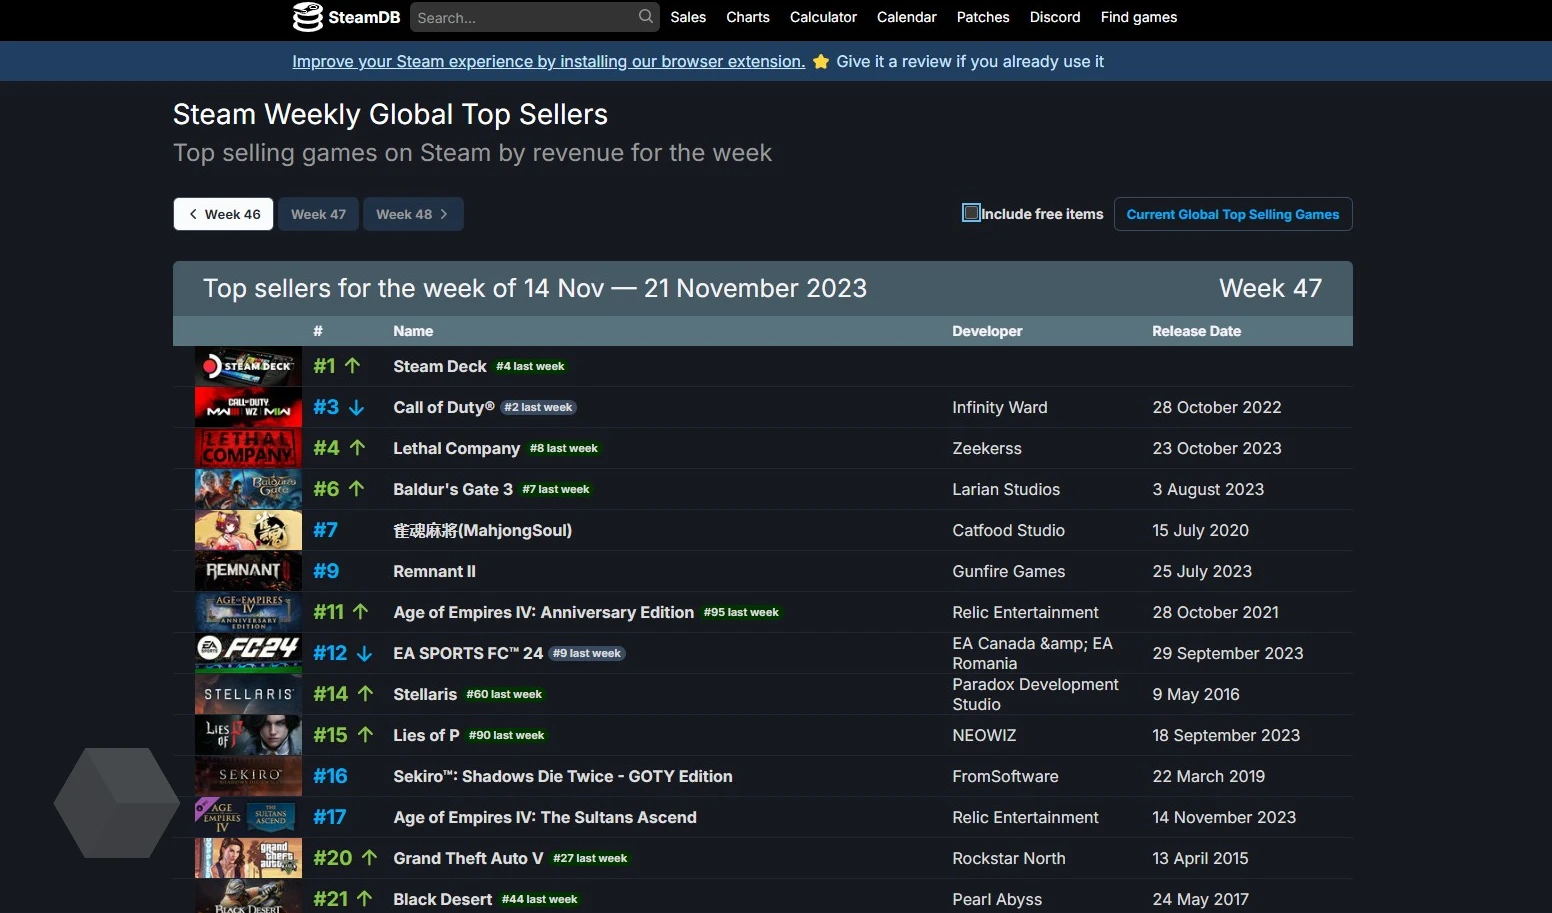This screenshot has width=1552, height=913.
Task: Go to next Week 48
Action: (413, 214)
